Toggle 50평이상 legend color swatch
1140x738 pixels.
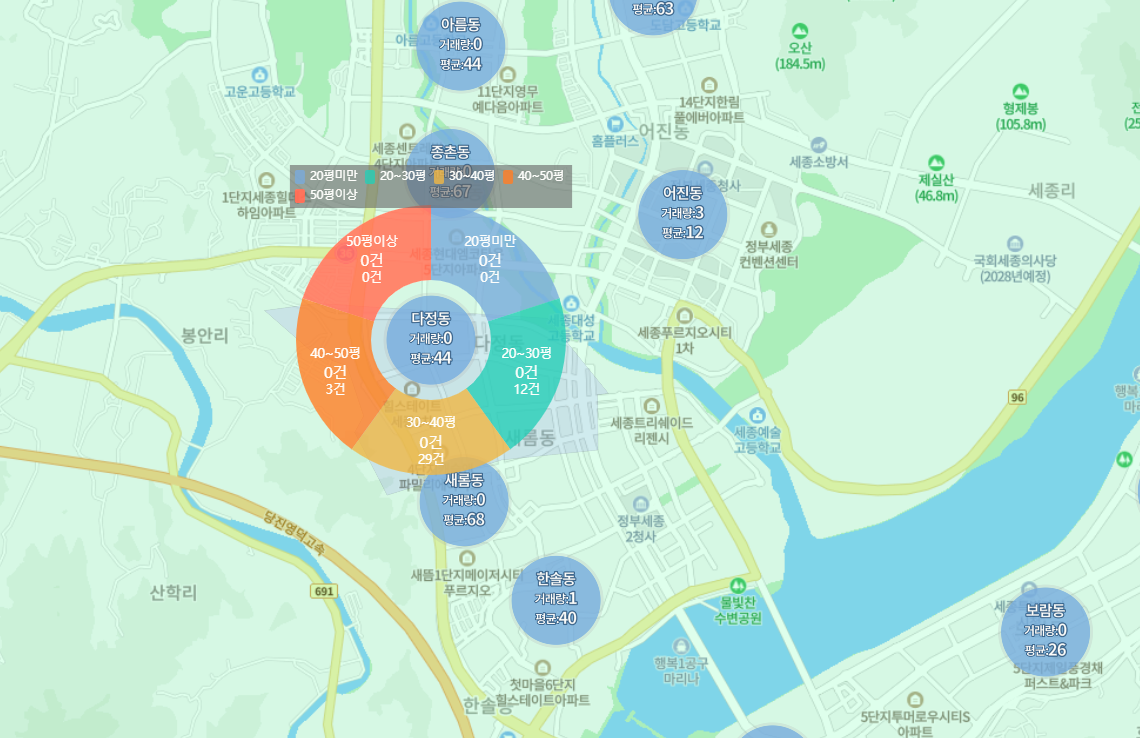coord(300,195)
